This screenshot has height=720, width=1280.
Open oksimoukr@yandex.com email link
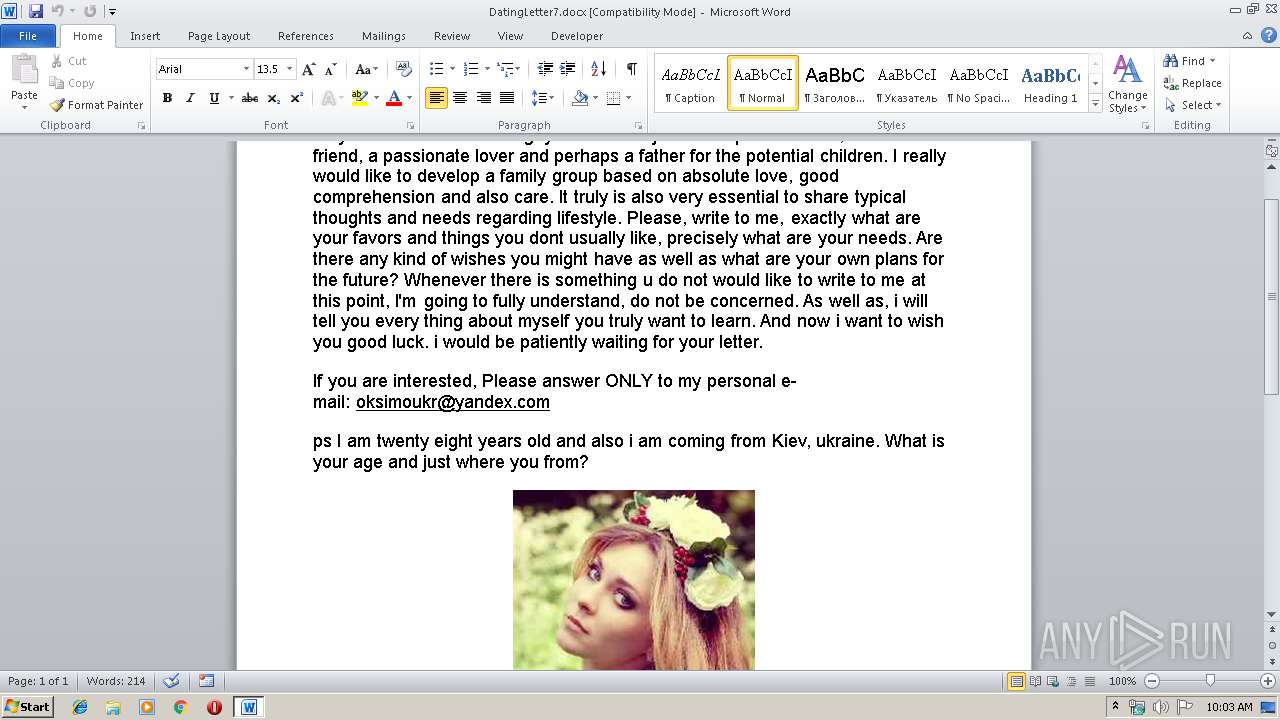point(453,402)
